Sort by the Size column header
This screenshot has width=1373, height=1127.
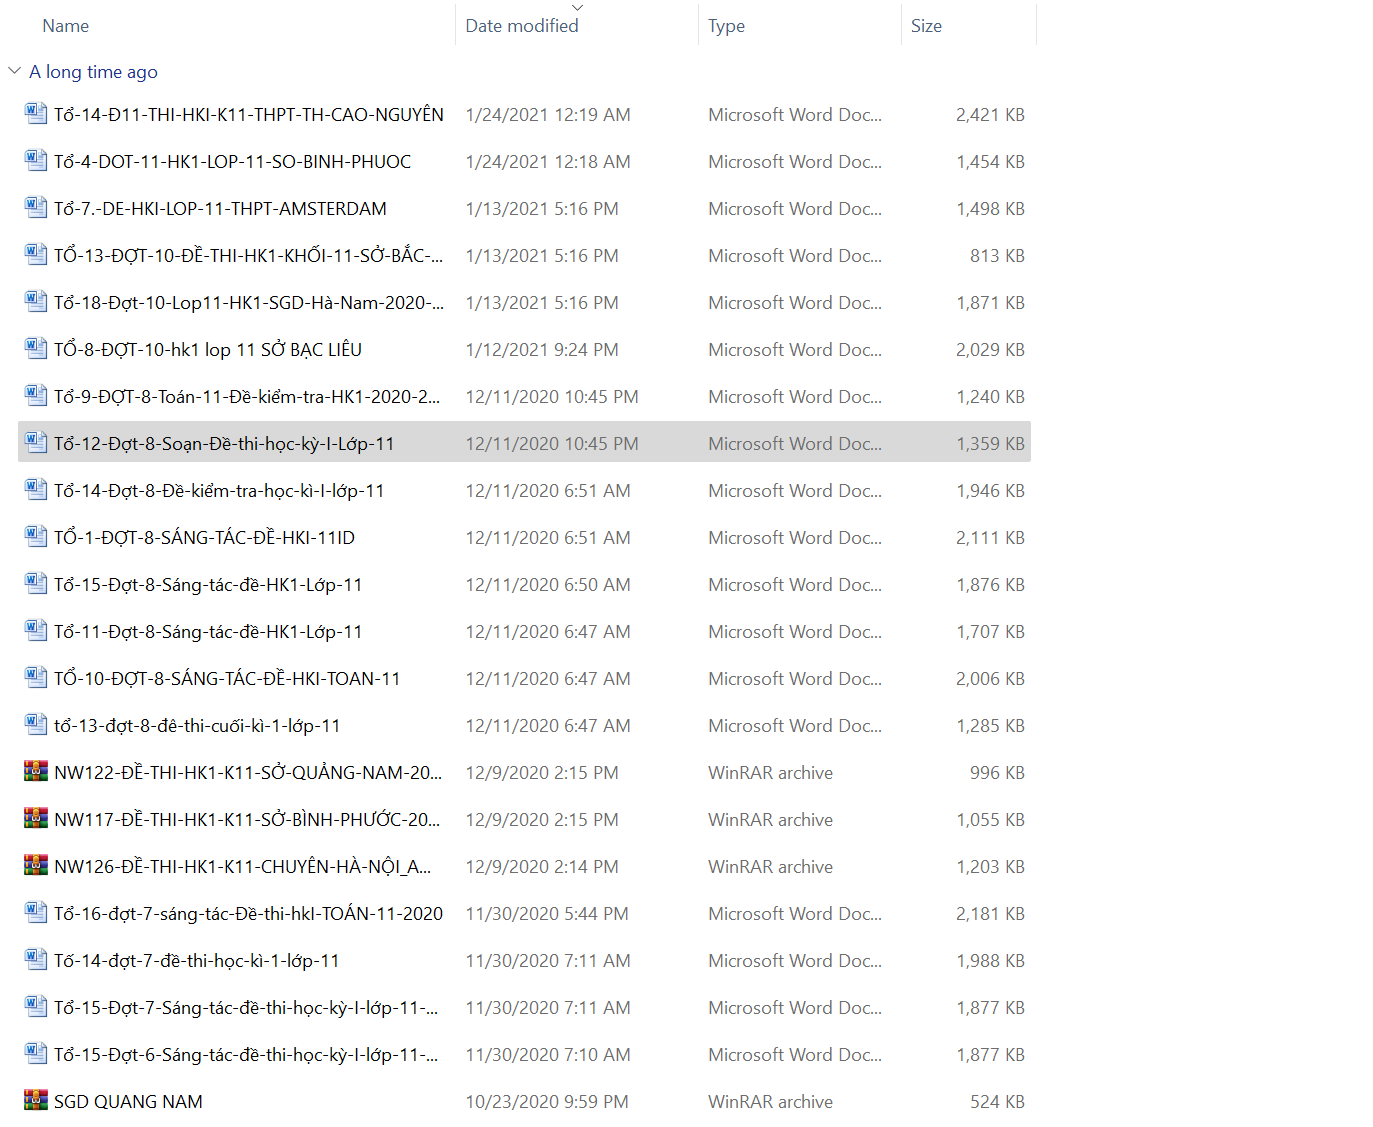(x=926, y=26)
